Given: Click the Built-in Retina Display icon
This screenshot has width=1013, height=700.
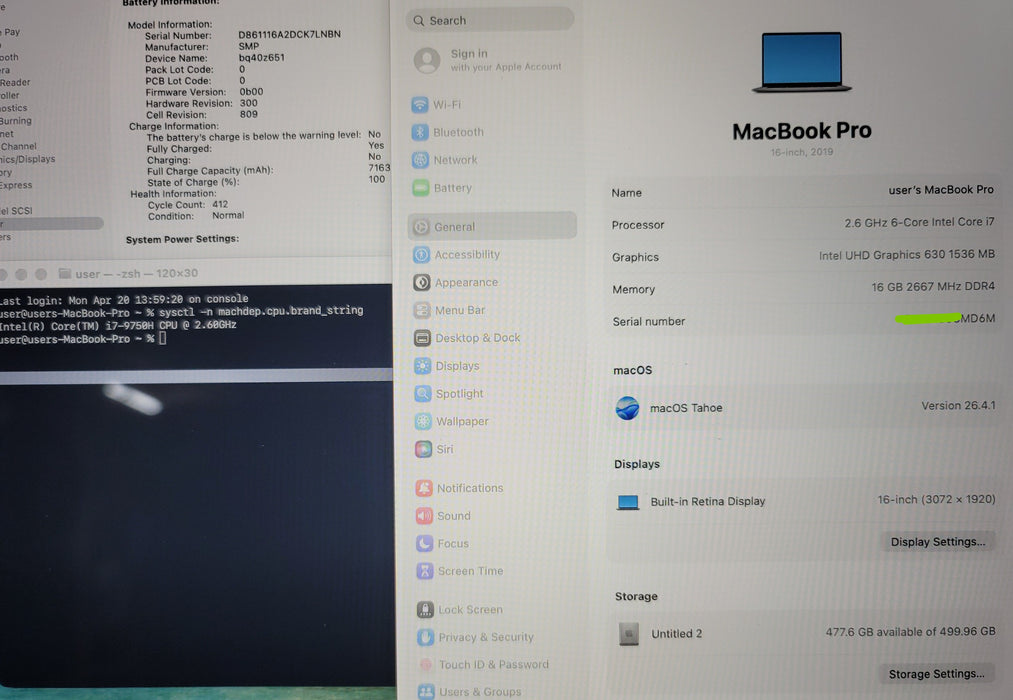Looking at the screenshot, I should (x=628, y=502).
